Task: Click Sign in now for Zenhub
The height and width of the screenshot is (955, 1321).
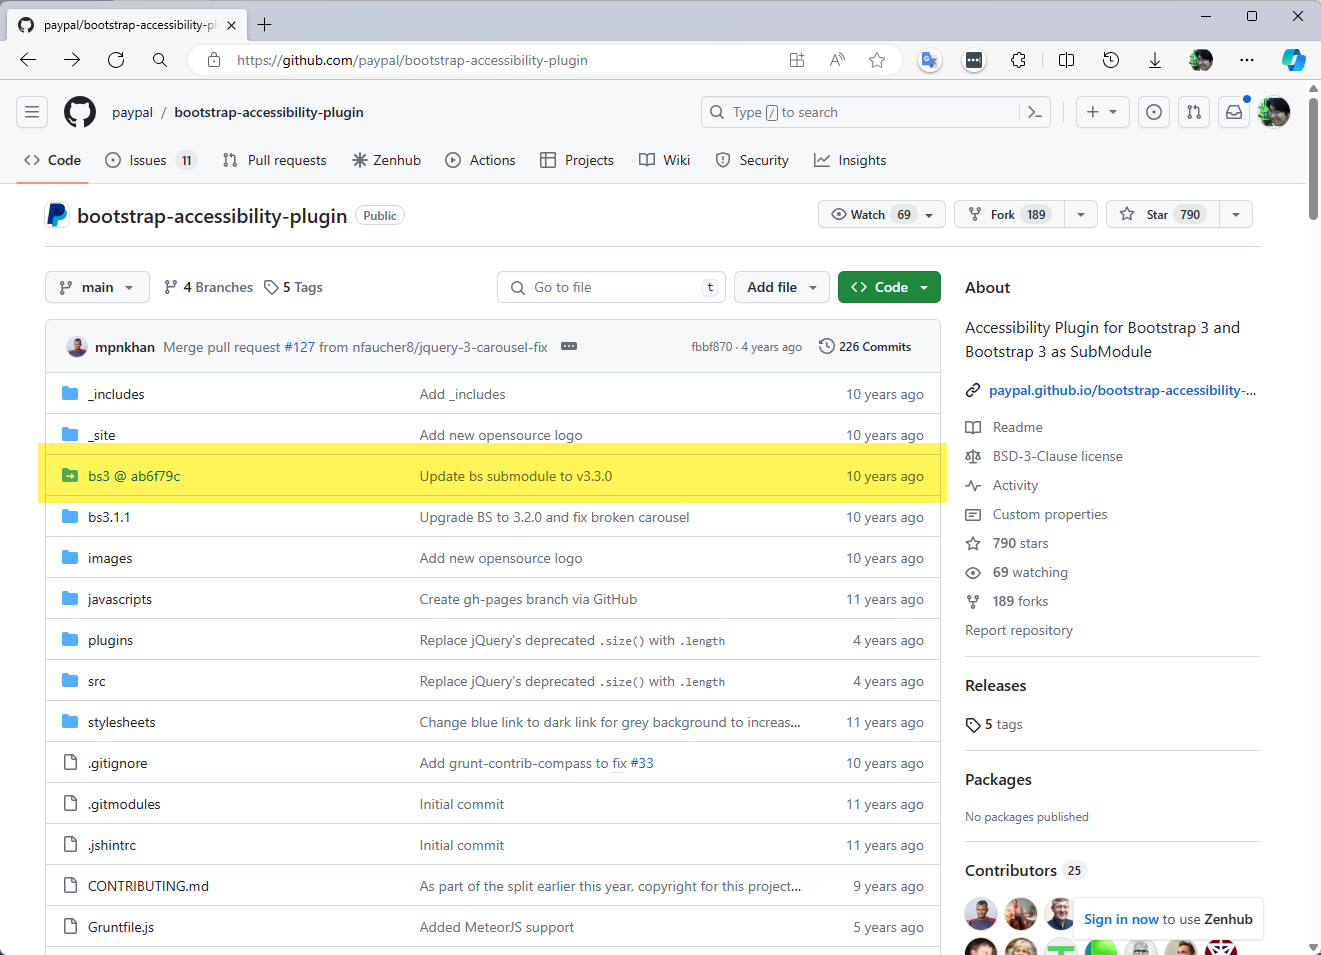Action: click(1121, 919)
